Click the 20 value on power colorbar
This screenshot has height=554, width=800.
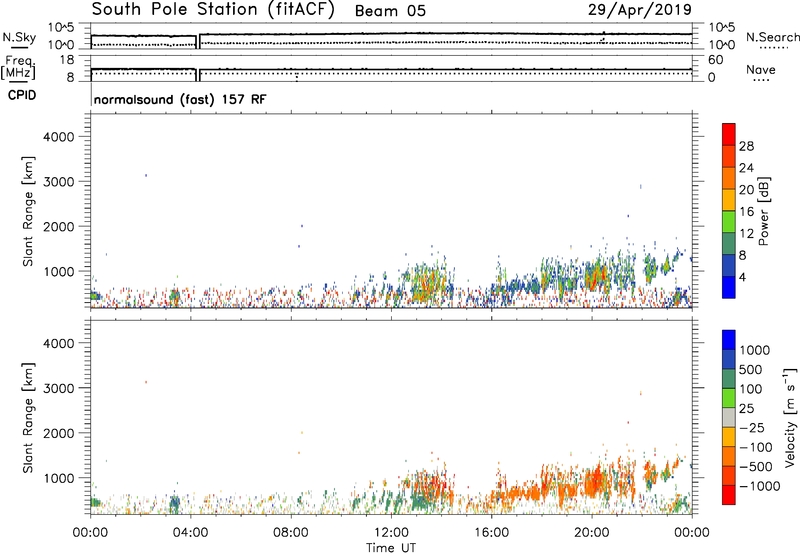[746, 190]
